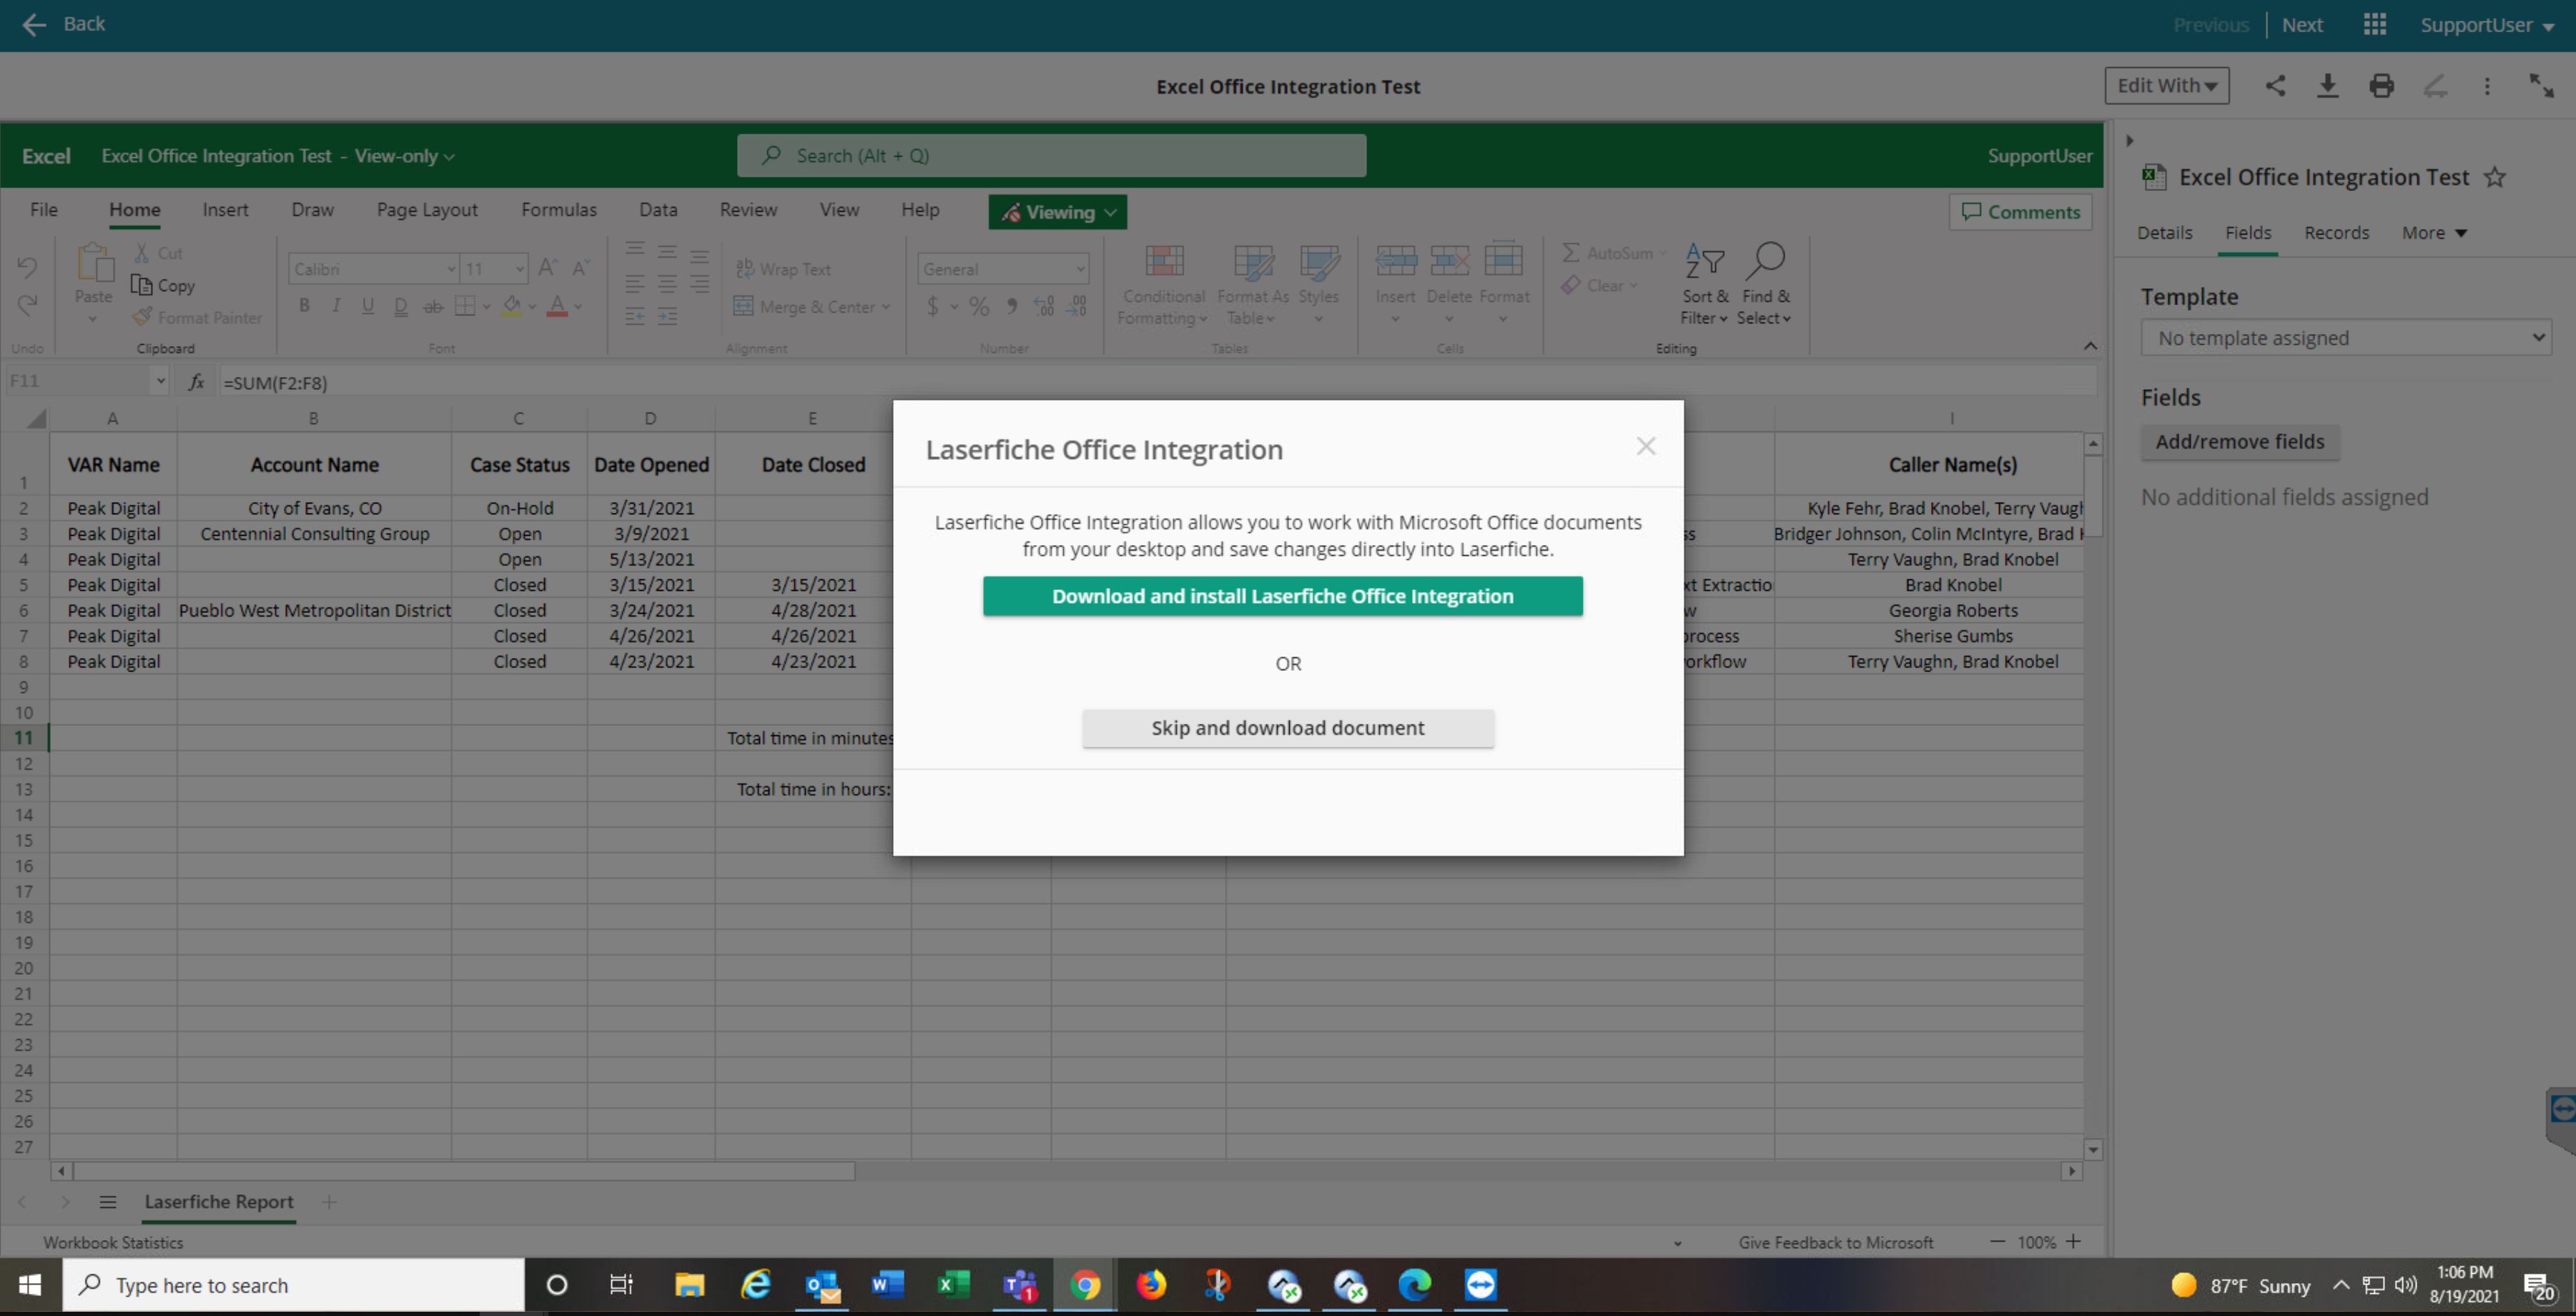
Task: Switch to the Details tab
Action: click(2164, 233)
